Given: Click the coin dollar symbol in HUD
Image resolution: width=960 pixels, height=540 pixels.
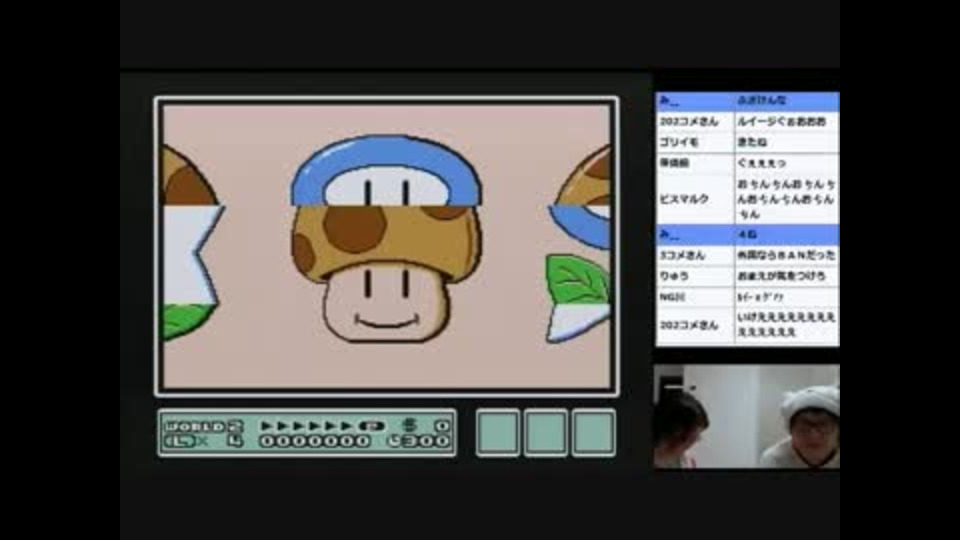Looking at the screenshot, I should (408, 425).
